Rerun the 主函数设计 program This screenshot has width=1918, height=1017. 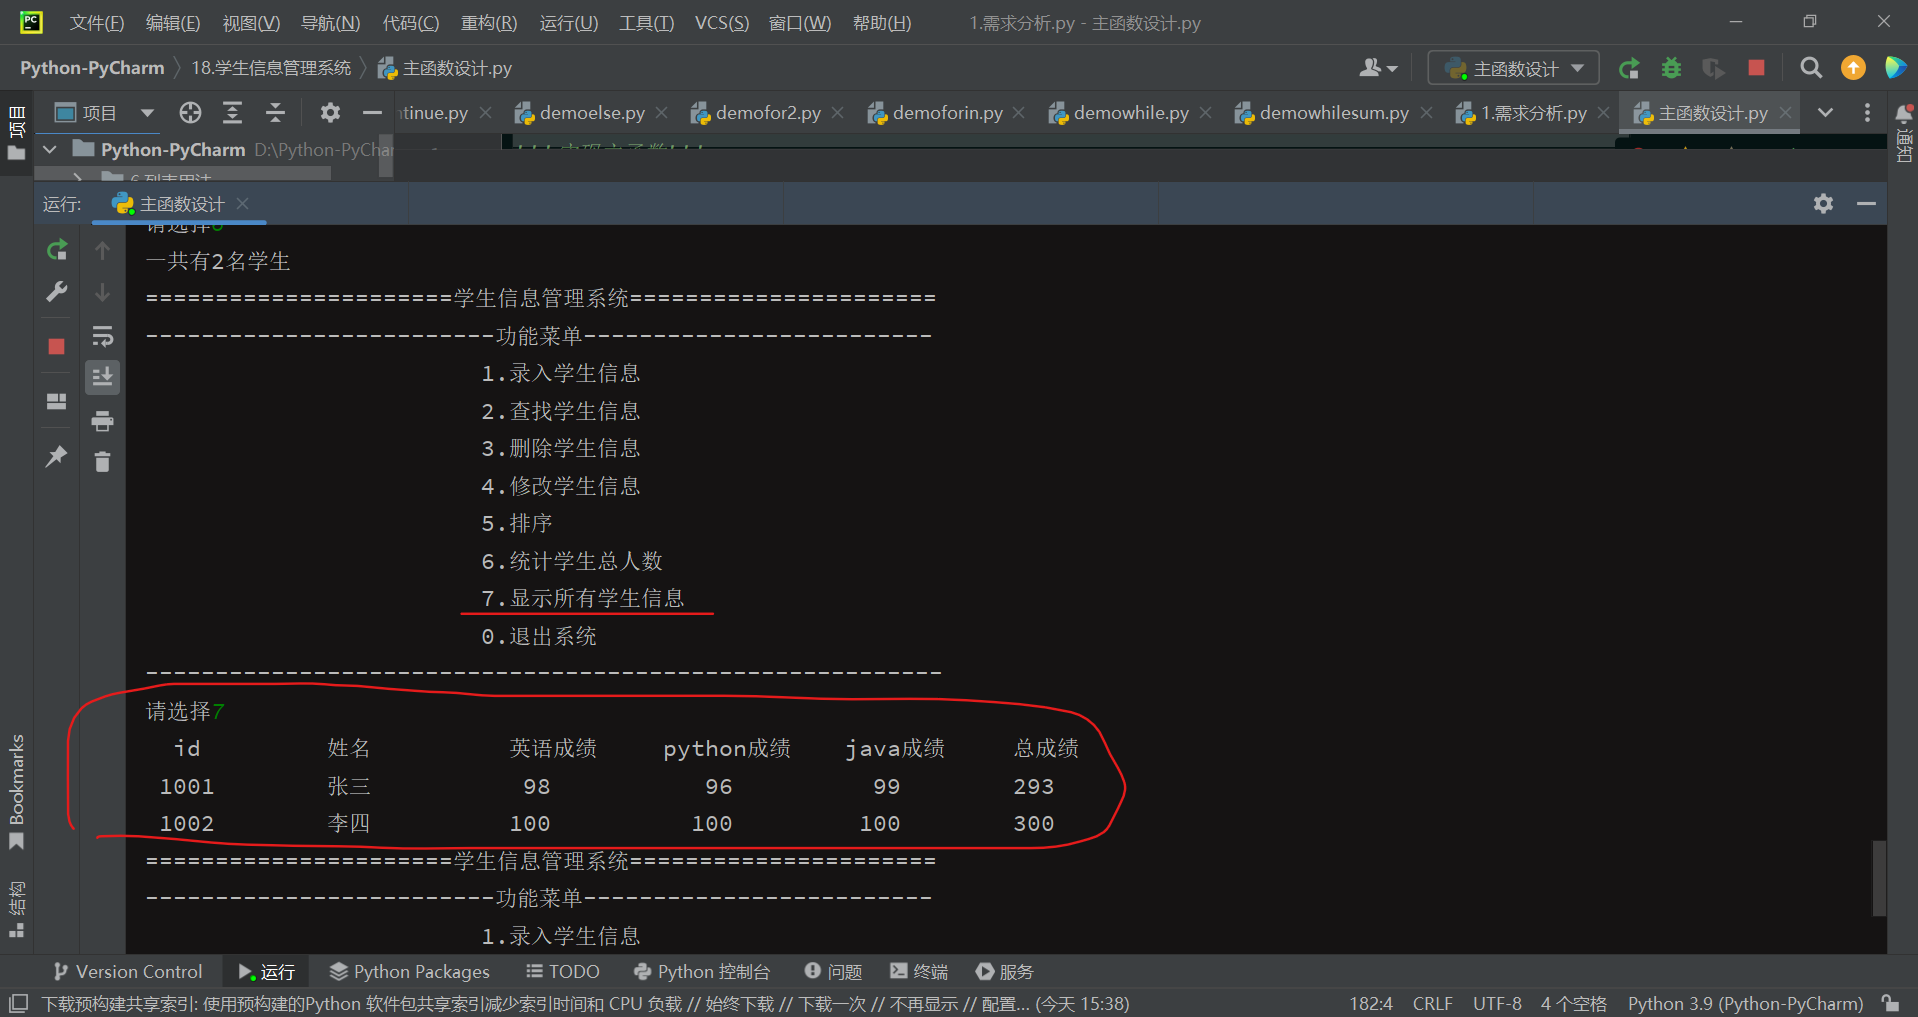55,249
